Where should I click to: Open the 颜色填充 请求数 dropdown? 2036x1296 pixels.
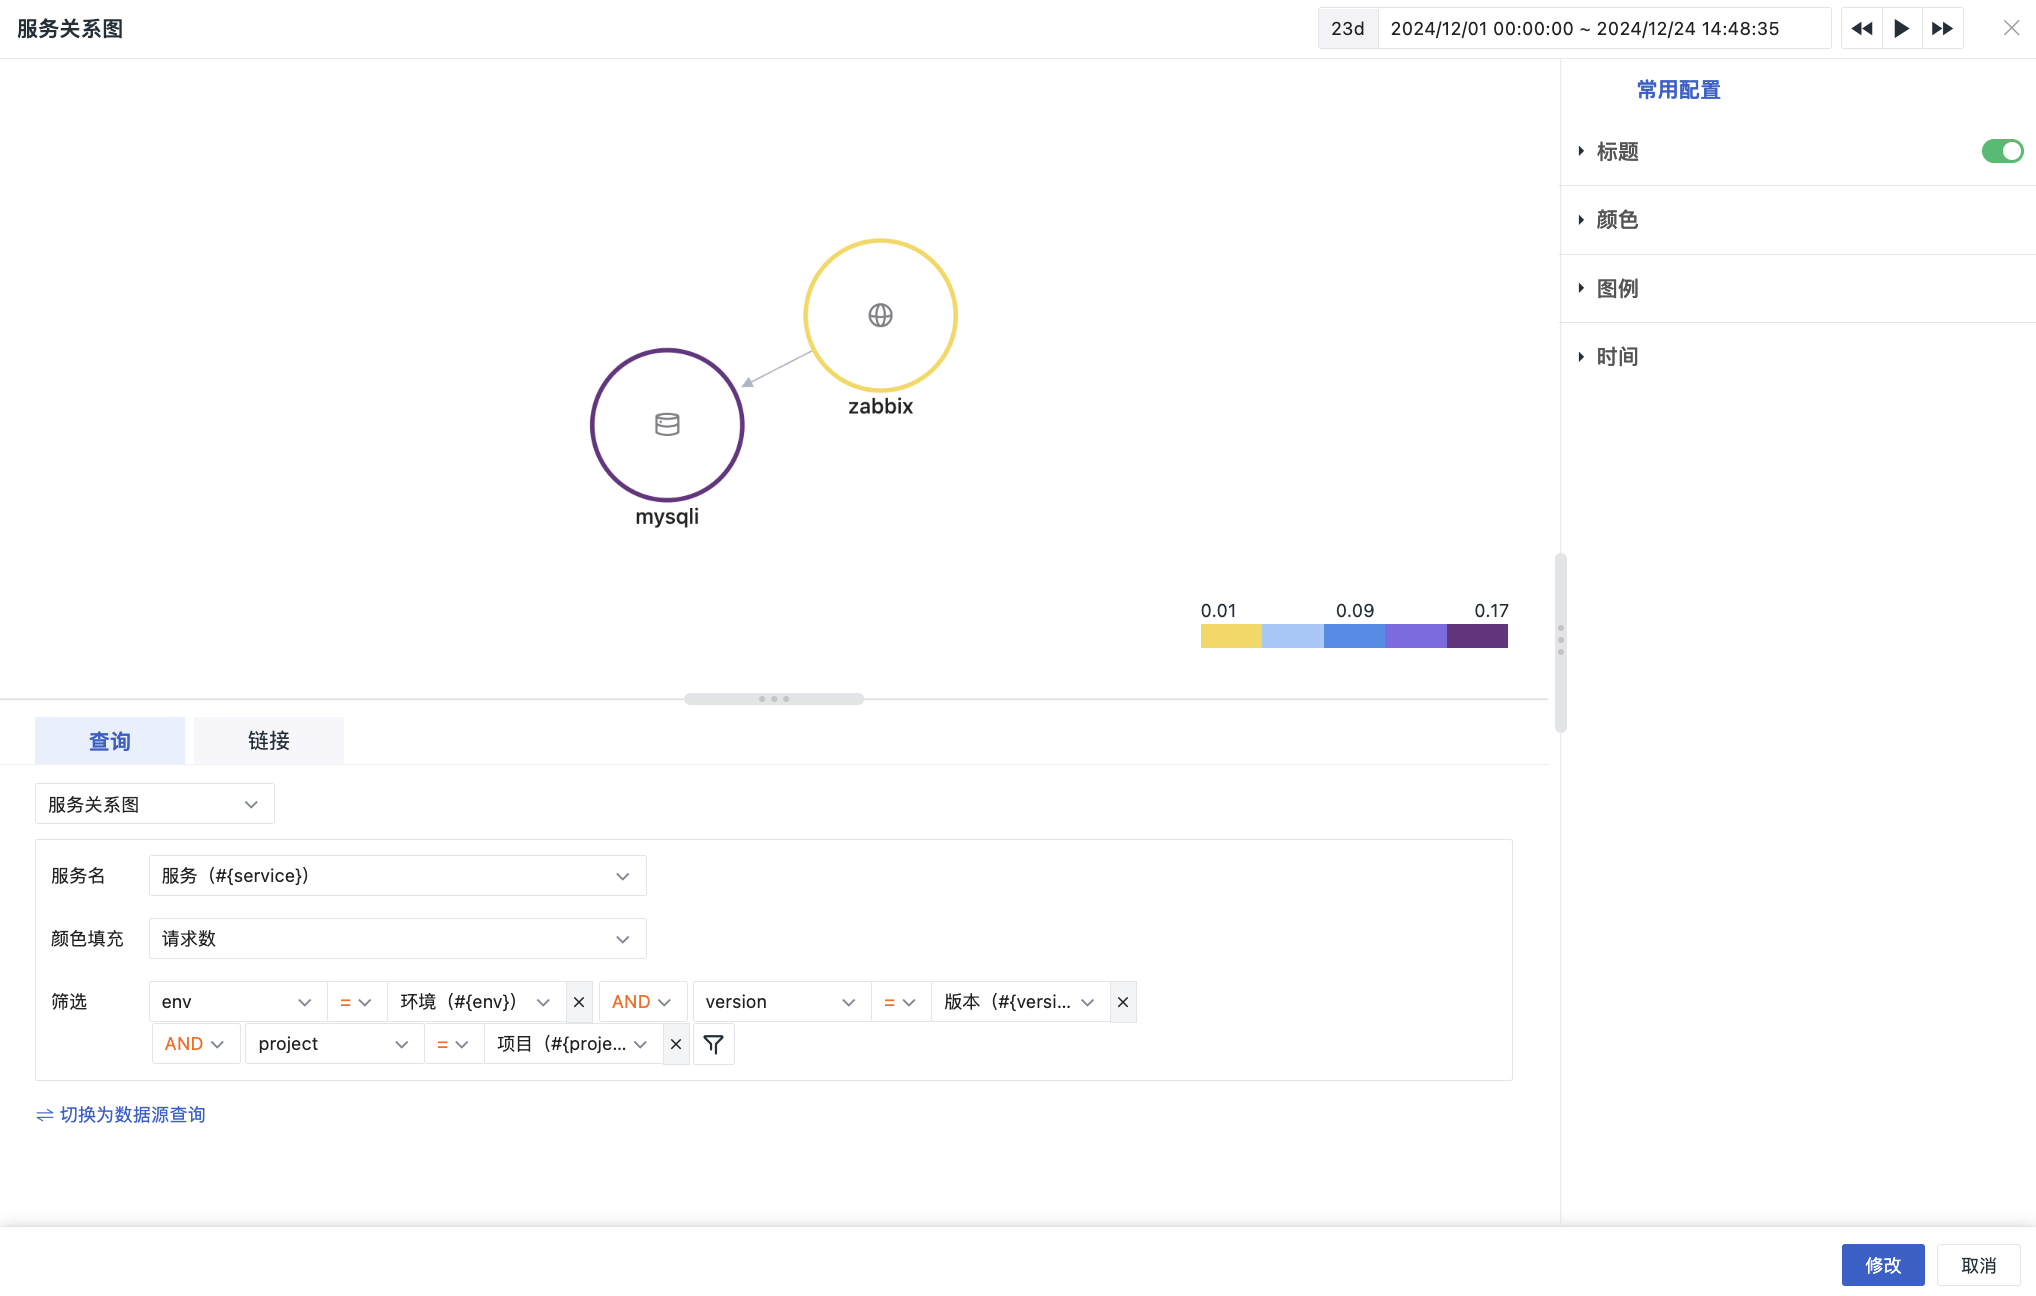click(397, 939)
